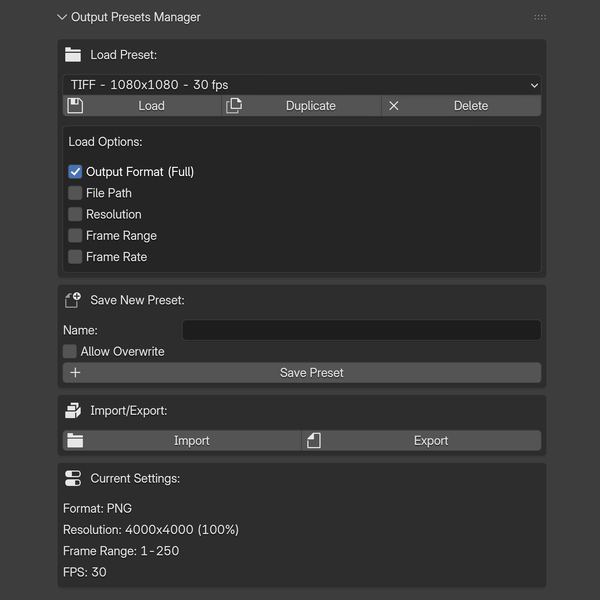This screenshot has height=600, width=600.
Task: Uncheck Output Format (Full) option
Action: pos(75,172)
